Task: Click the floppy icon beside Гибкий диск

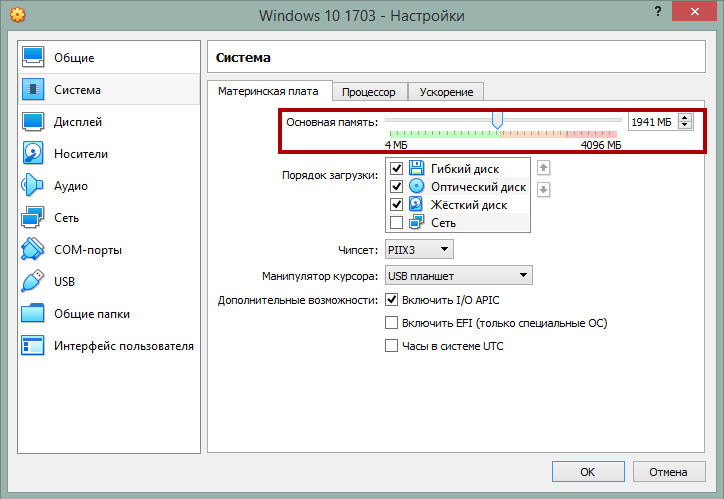Action: (416, 168)
